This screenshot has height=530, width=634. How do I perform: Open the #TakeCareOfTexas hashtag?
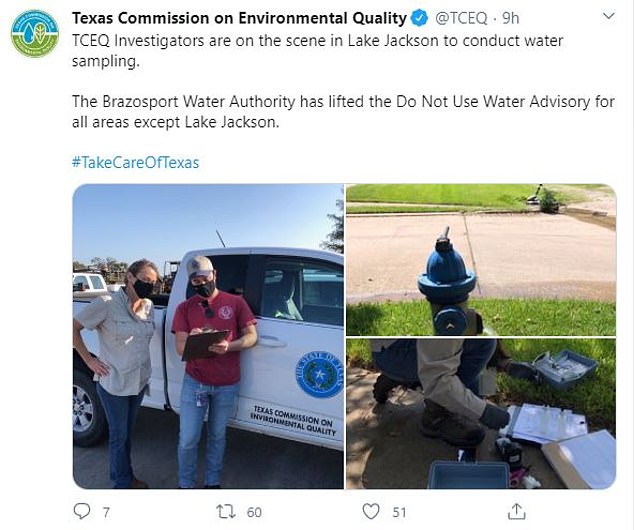click(x=135, y=163)
